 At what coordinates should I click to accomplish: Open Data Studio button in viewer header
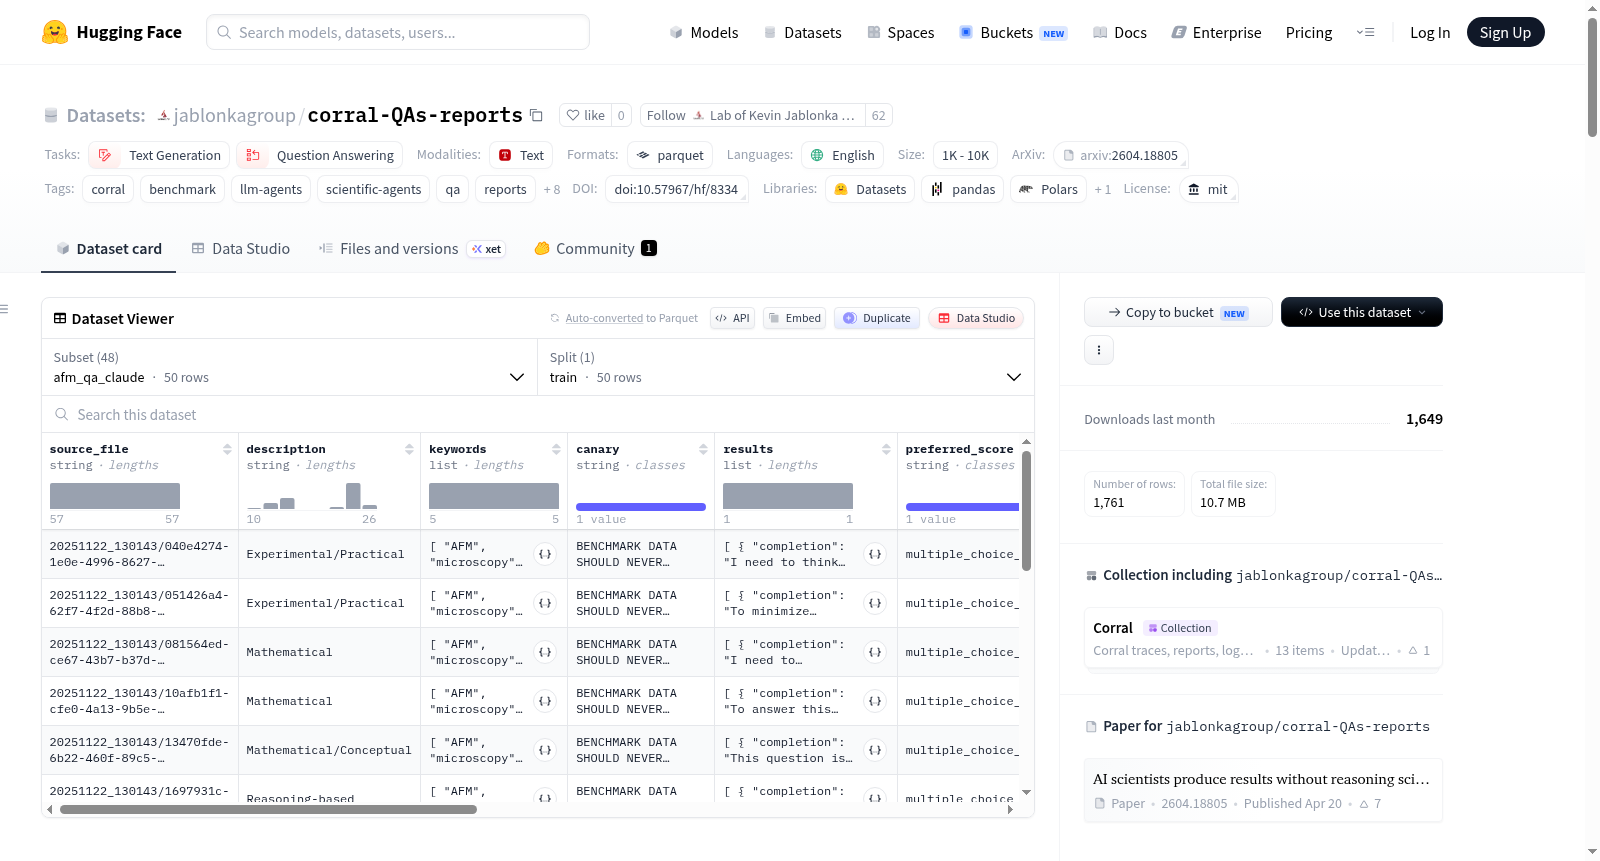pyautogui.click(x=976, y=318)
